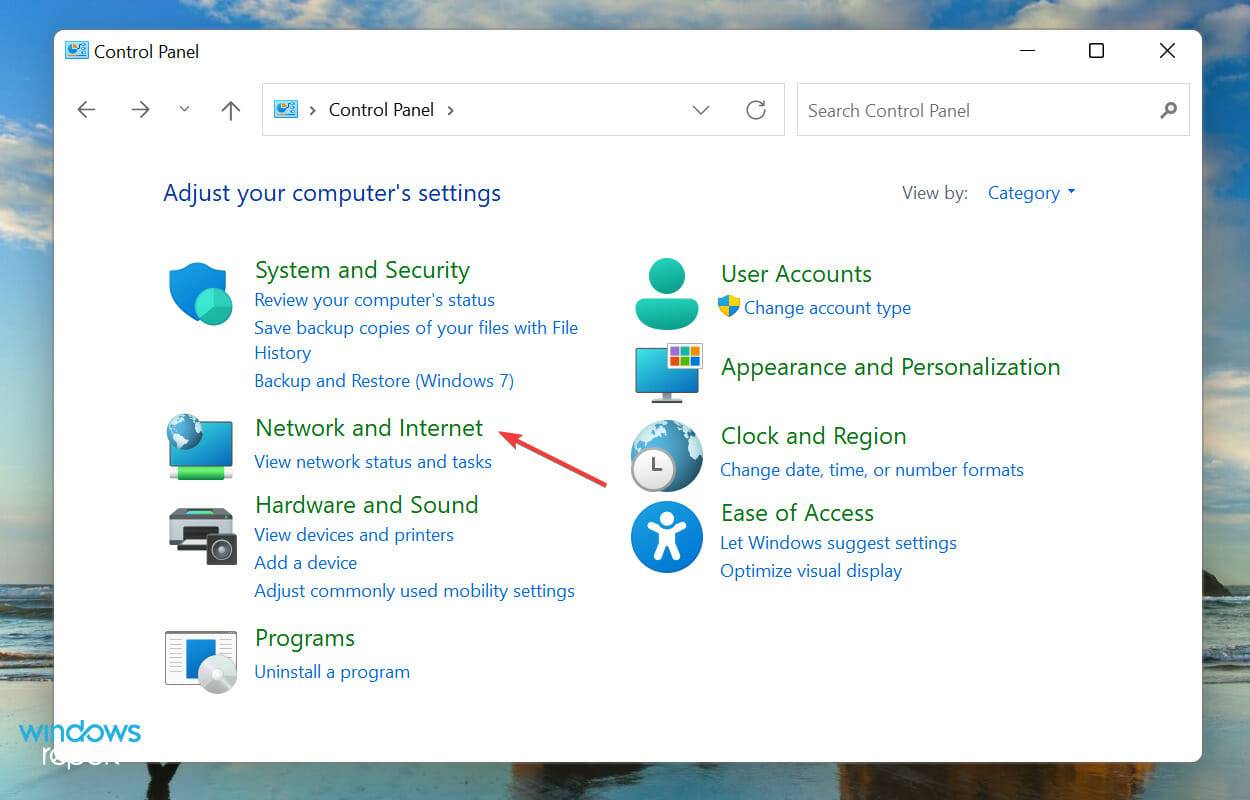Expand the address bar history dropdown
Image resolution: width=1250 pixels, height=800 pixels.
point(700,110)
